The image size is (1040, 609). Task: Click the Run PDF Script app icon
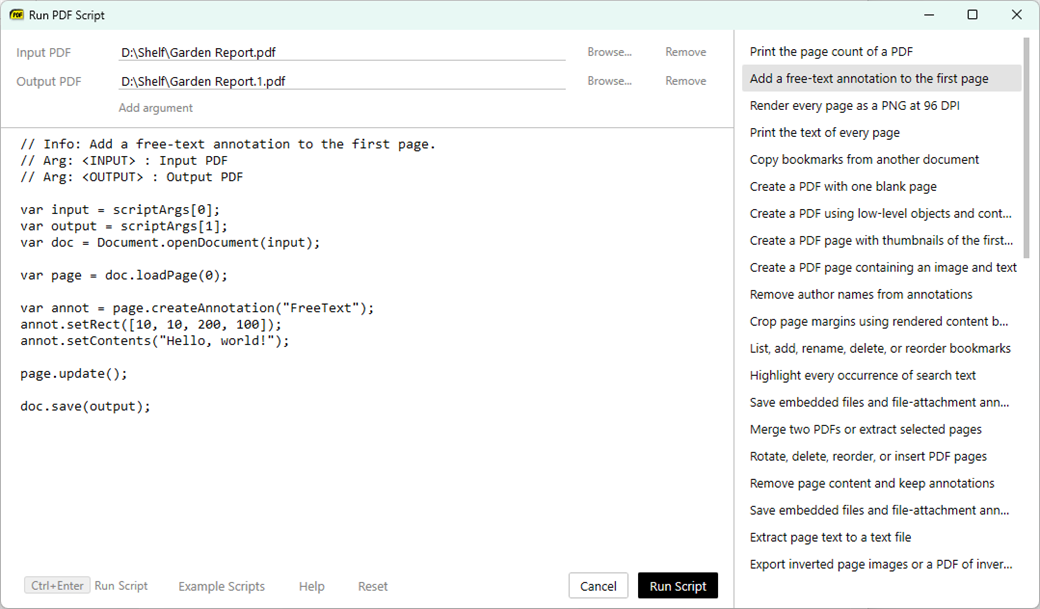click(x=17, y=15)
